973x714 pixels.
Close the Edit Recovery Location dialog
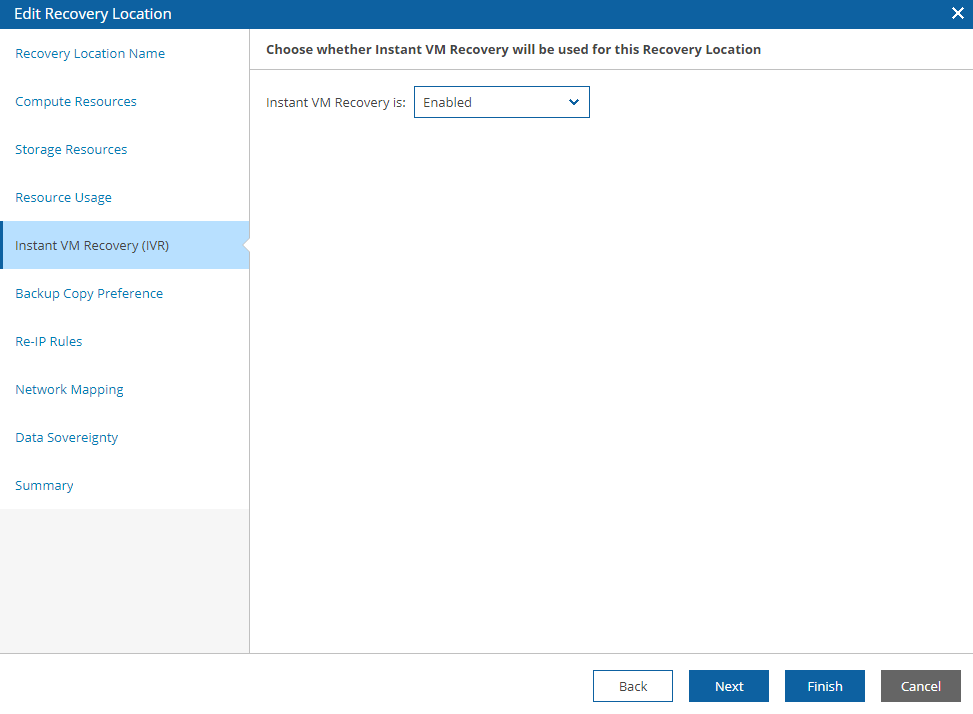[957, 13]
